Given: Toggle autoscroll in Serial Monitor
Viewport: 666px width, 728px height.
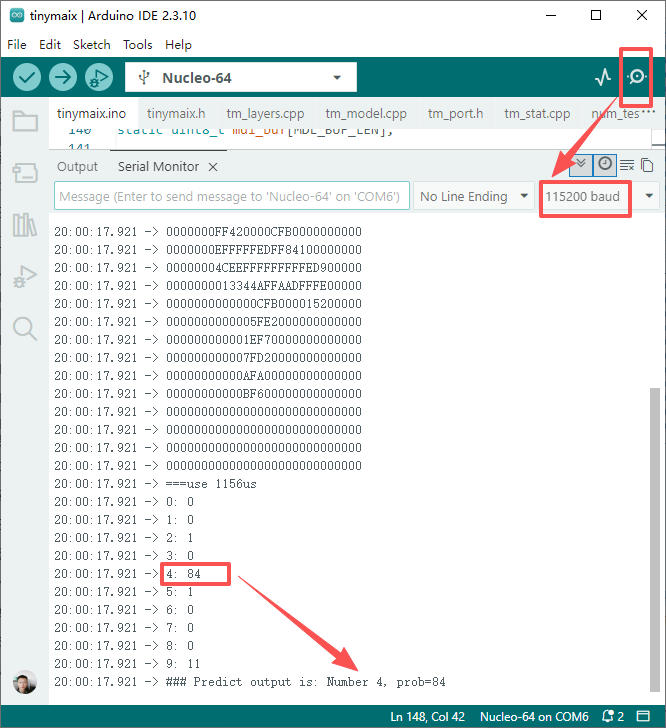Looking at the screenshot, I should (581, 165).
